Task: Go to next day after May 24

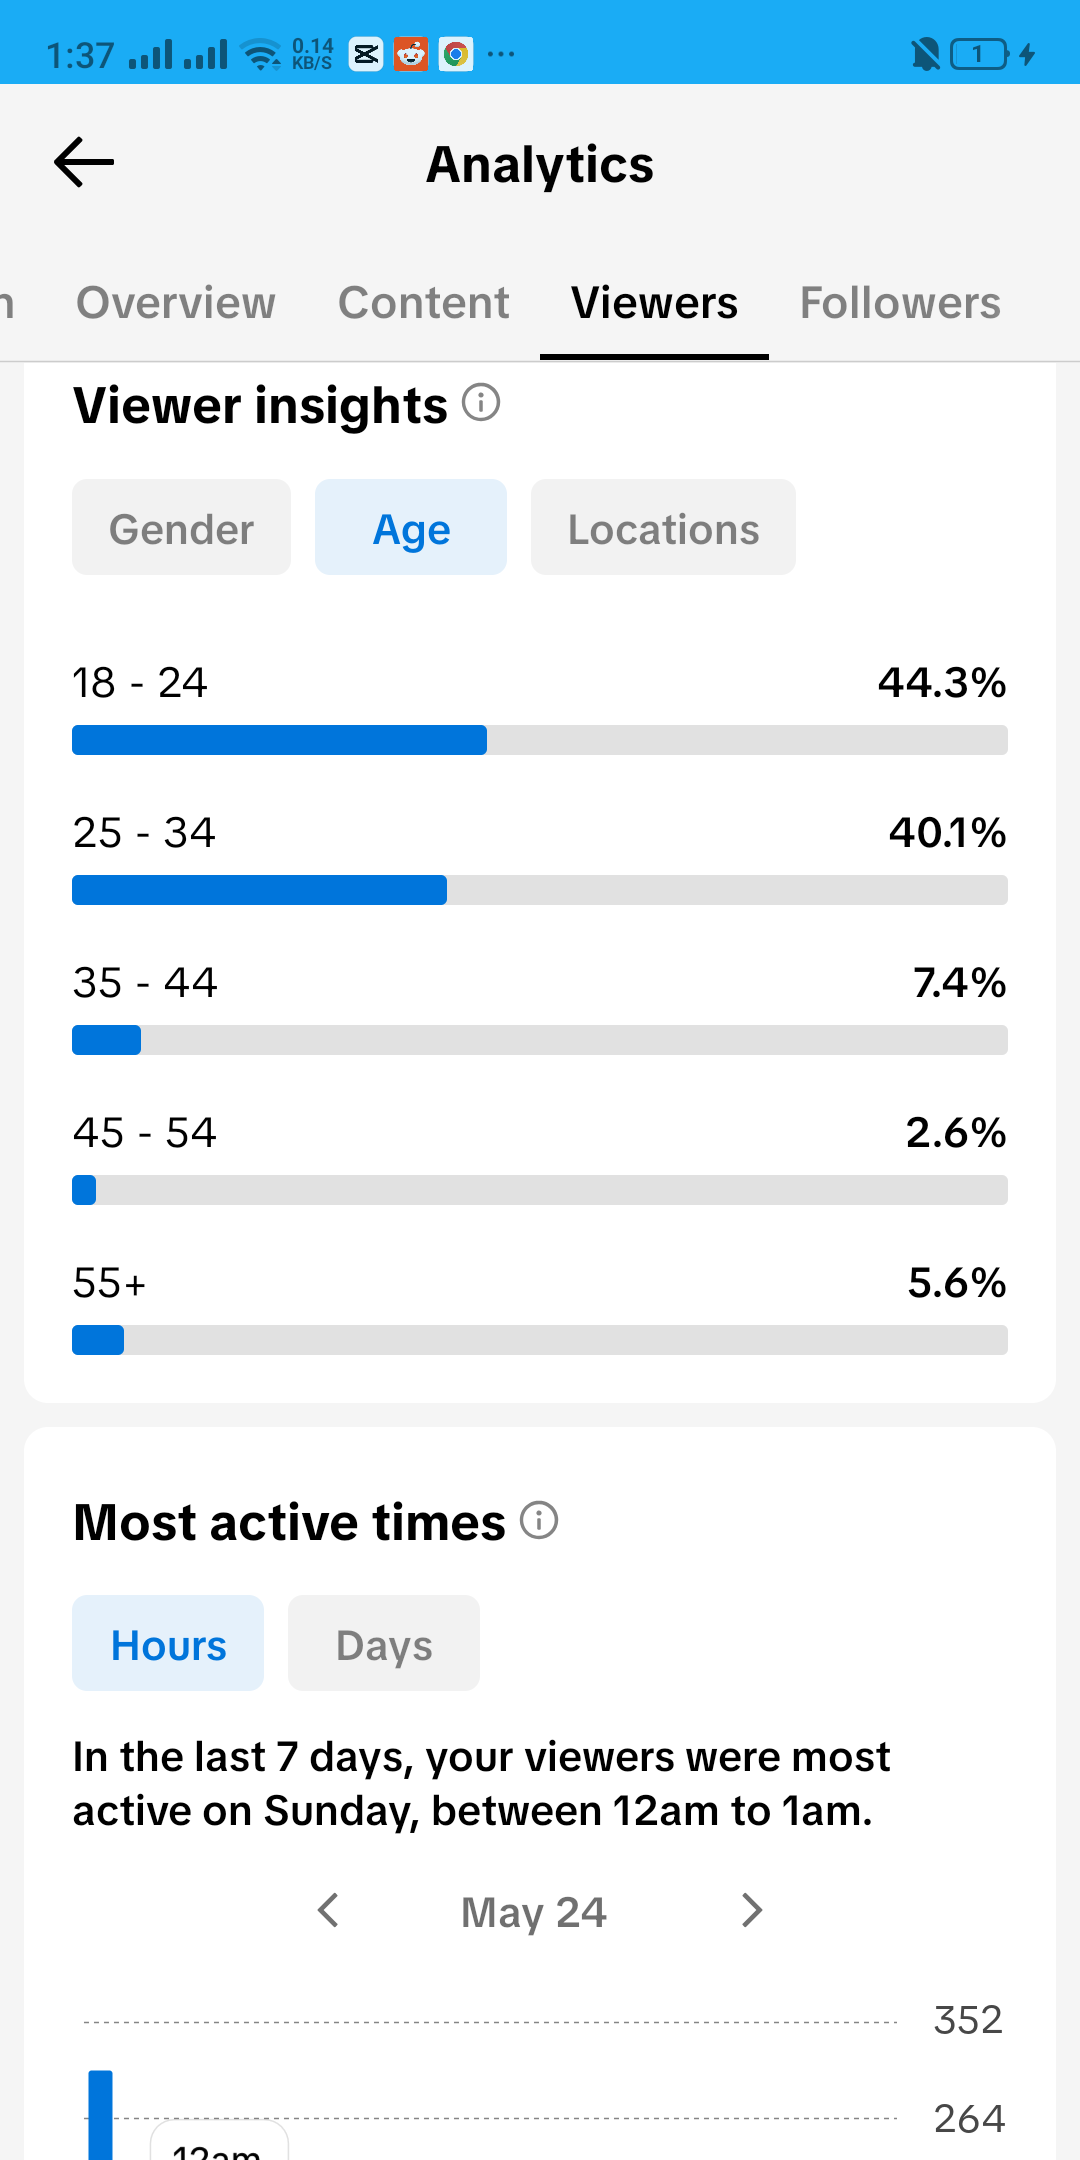Action: coord(752,1910)
